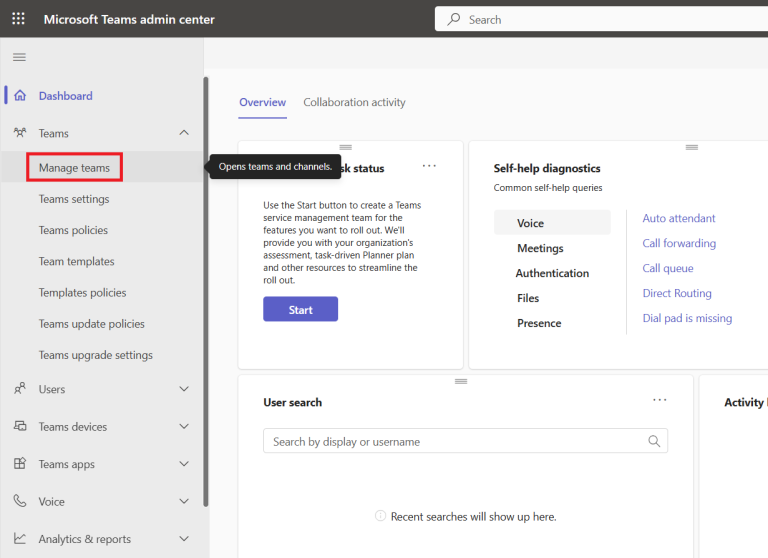
Task: Select the Presence diagnostics category
Action: point(539,323)
